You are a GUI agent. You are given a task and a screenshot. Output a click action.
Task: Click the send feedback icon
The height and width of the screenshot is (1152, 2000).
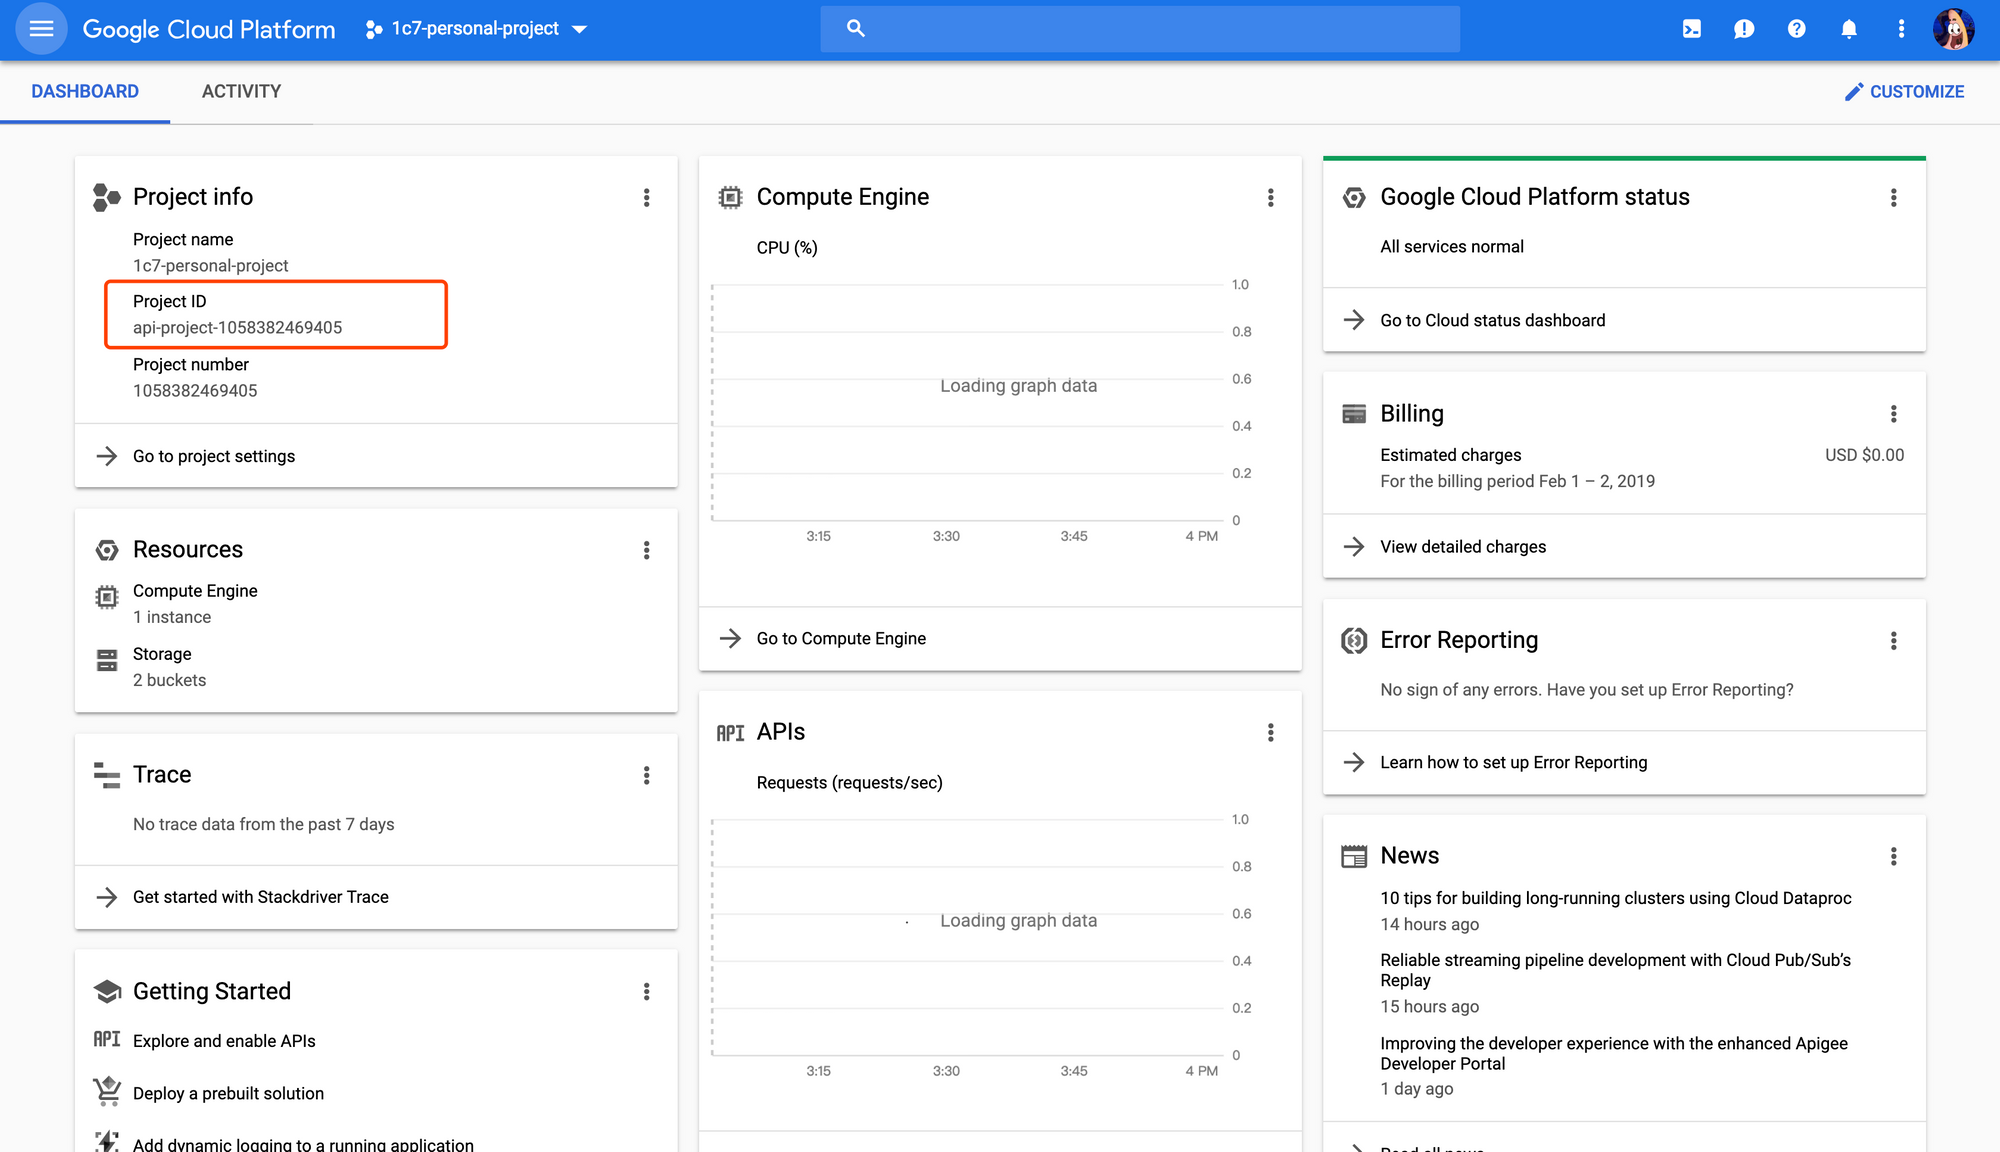[x=1744, y=29]
